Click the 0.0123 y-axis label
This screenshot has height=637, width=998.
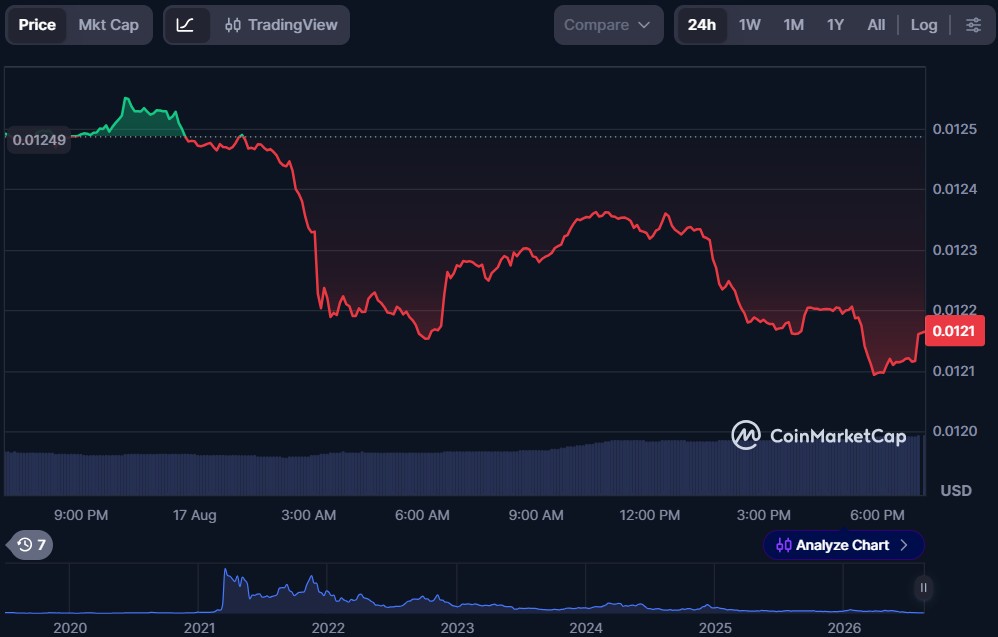[955, 250]
